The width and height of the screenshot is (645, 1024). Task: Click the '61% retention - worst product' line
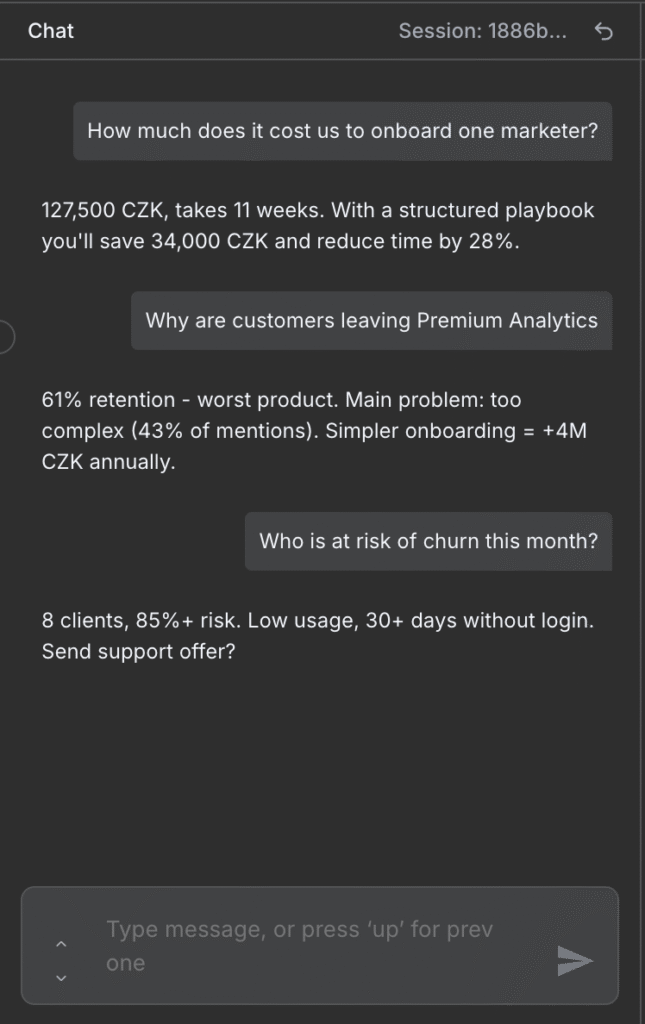point(281,400)
